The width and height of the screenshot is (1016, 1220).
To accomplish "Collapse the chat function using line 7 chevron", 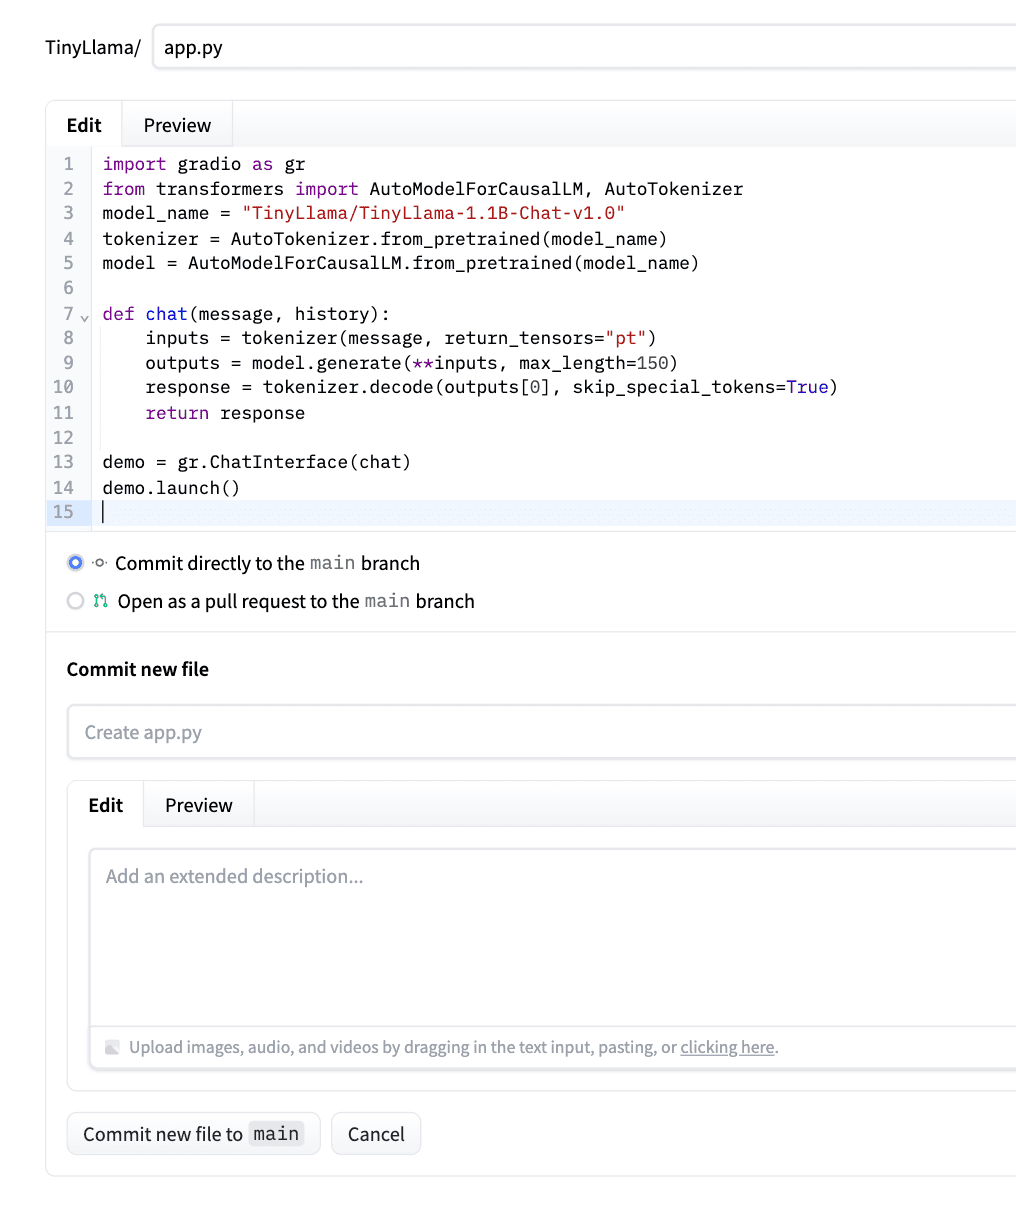I will point(84,314).
